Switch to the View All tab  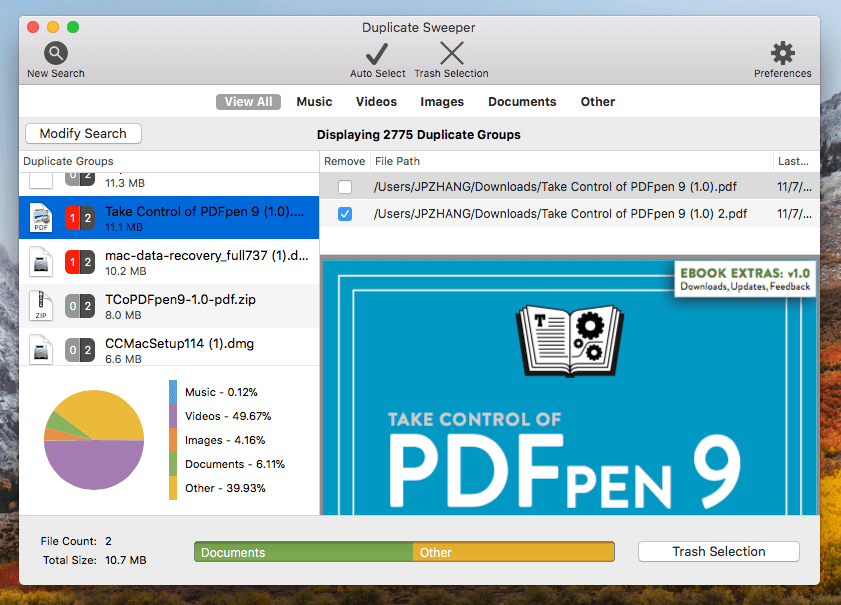tap(248, 102)
